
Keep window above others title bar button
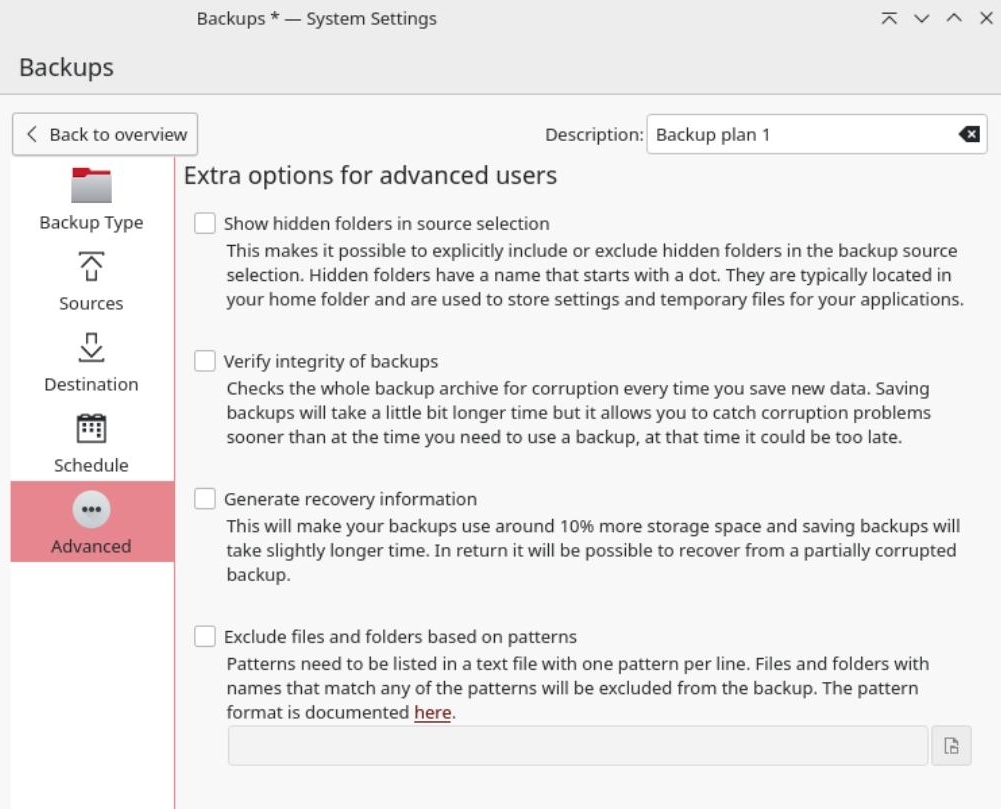click(889, 19)
